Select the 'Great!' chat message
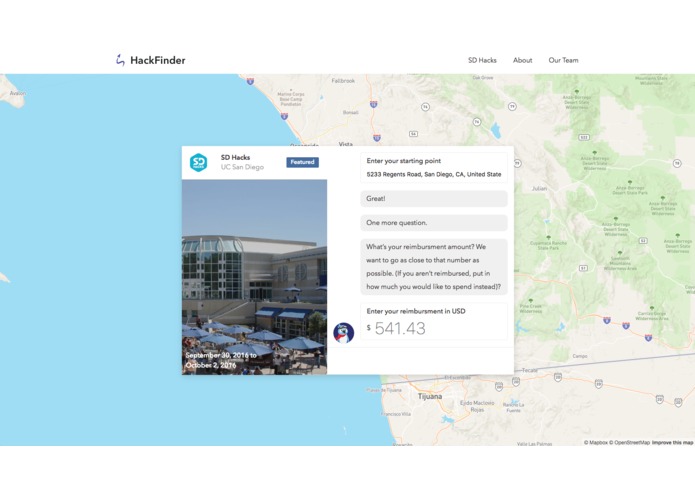 pyautogui.click(x=434, y=198)
